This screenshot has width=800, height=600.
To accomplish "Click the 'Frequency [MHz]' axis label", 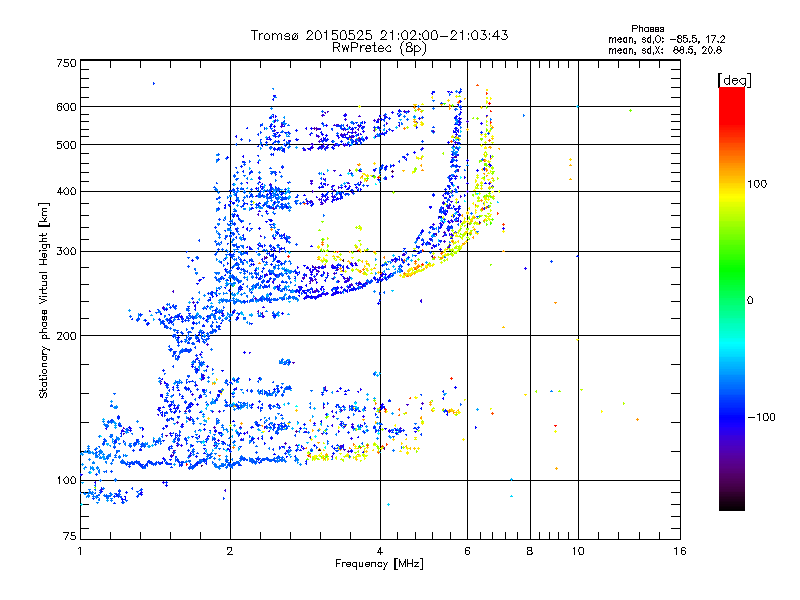I will pos(379,564).
